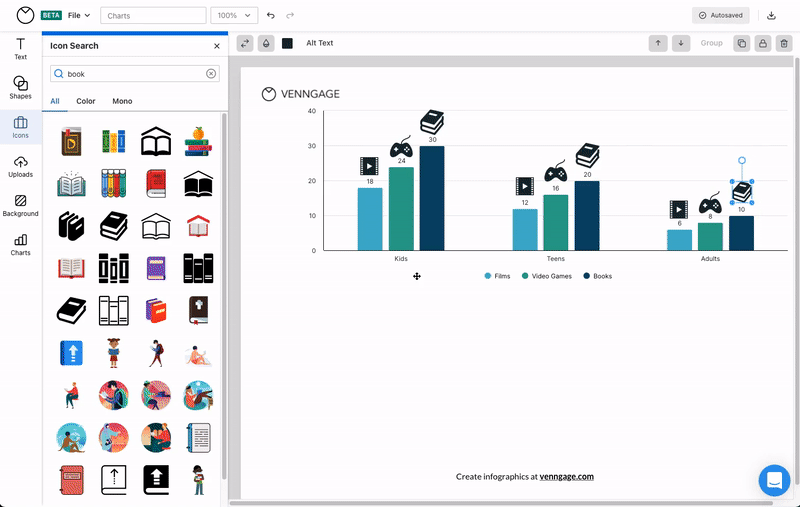Screen dimensions: 800x507
Task: Switch to the Mono icons tab
Action: [122, 101]
